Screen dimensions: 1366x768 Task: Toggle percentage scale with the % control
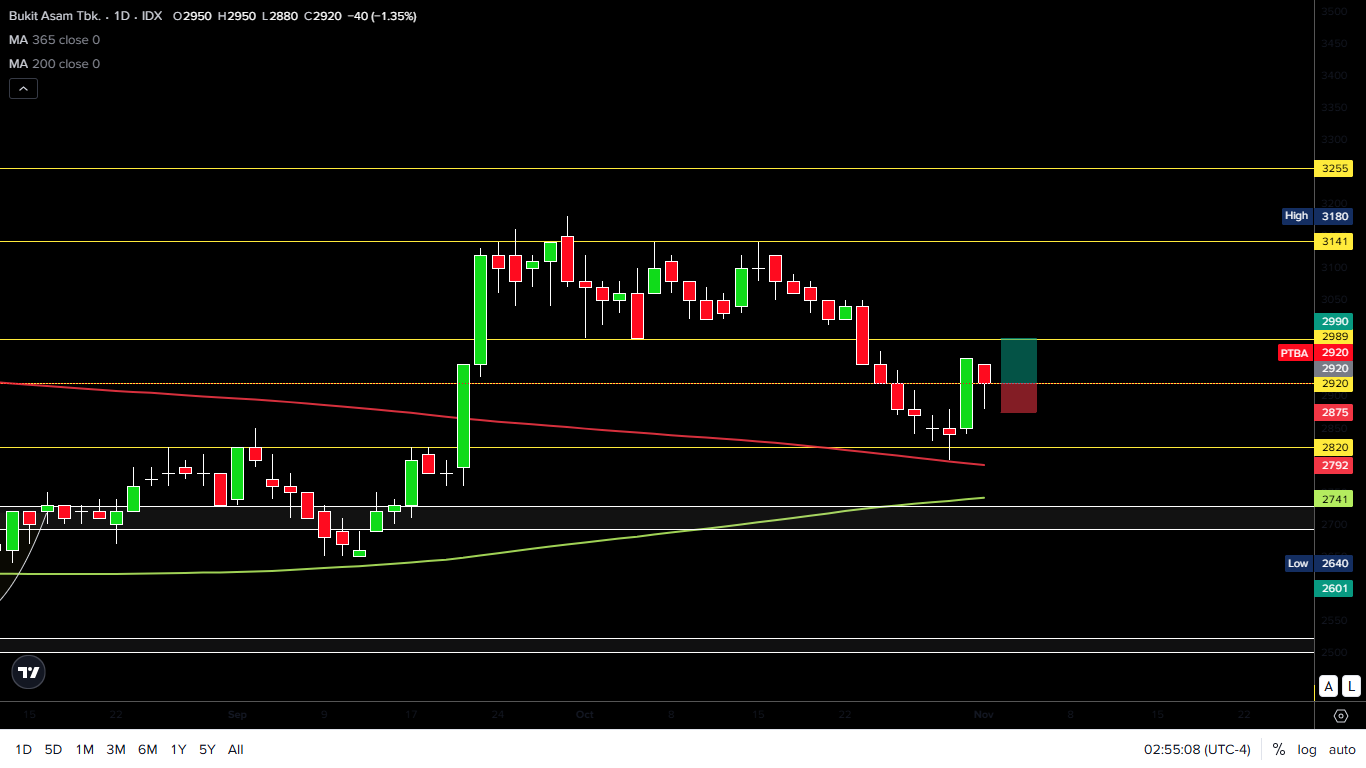coord(1277,749)
